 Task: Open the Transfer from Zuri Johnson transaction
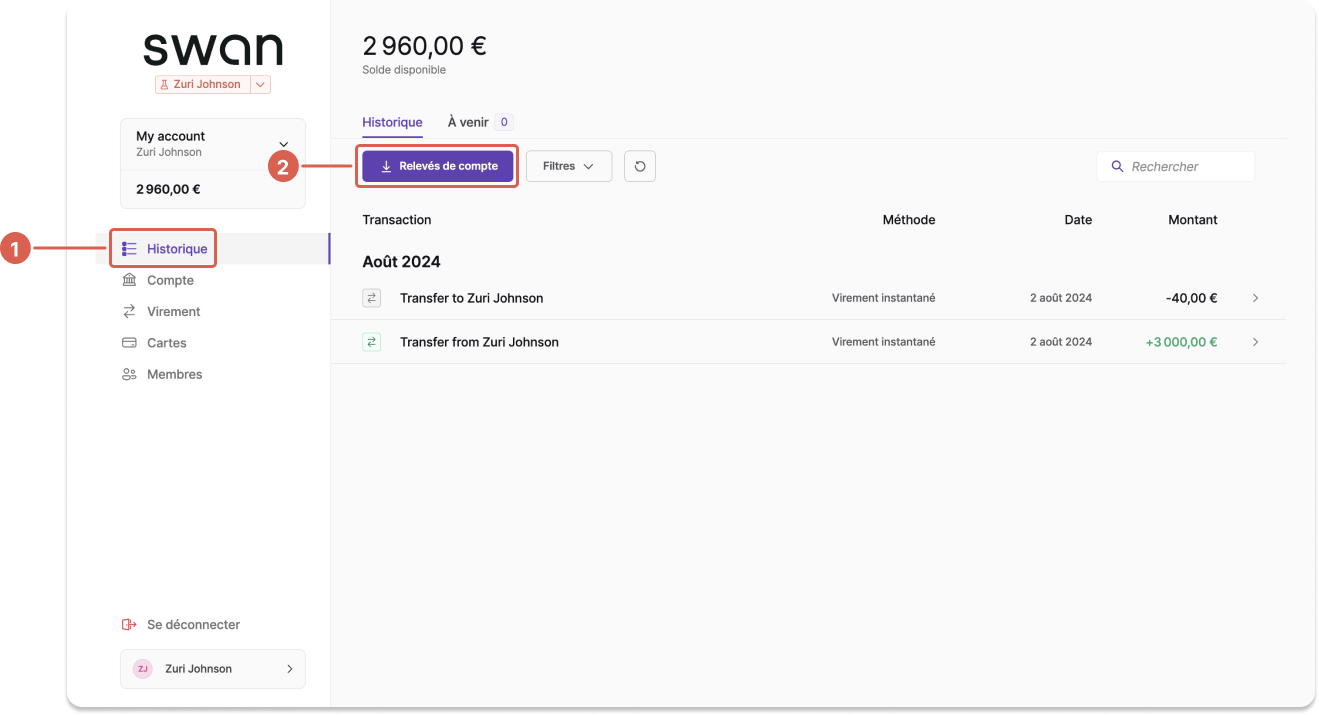(808, 342)
